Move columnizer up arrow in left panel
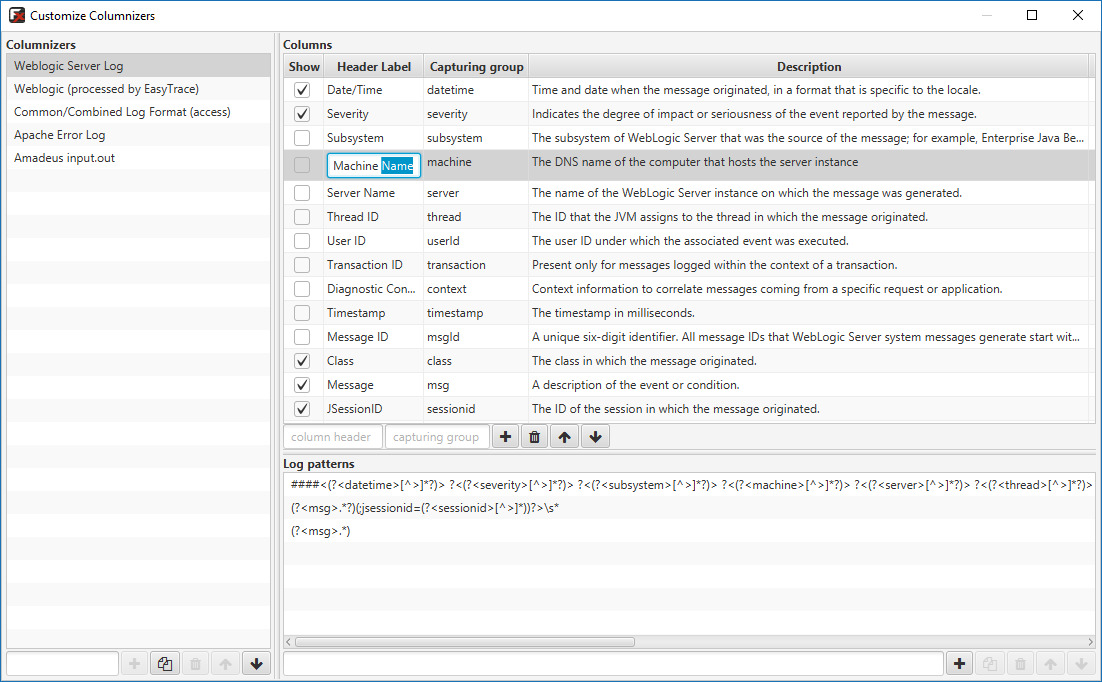1102x682 pixels. point(226,663)
